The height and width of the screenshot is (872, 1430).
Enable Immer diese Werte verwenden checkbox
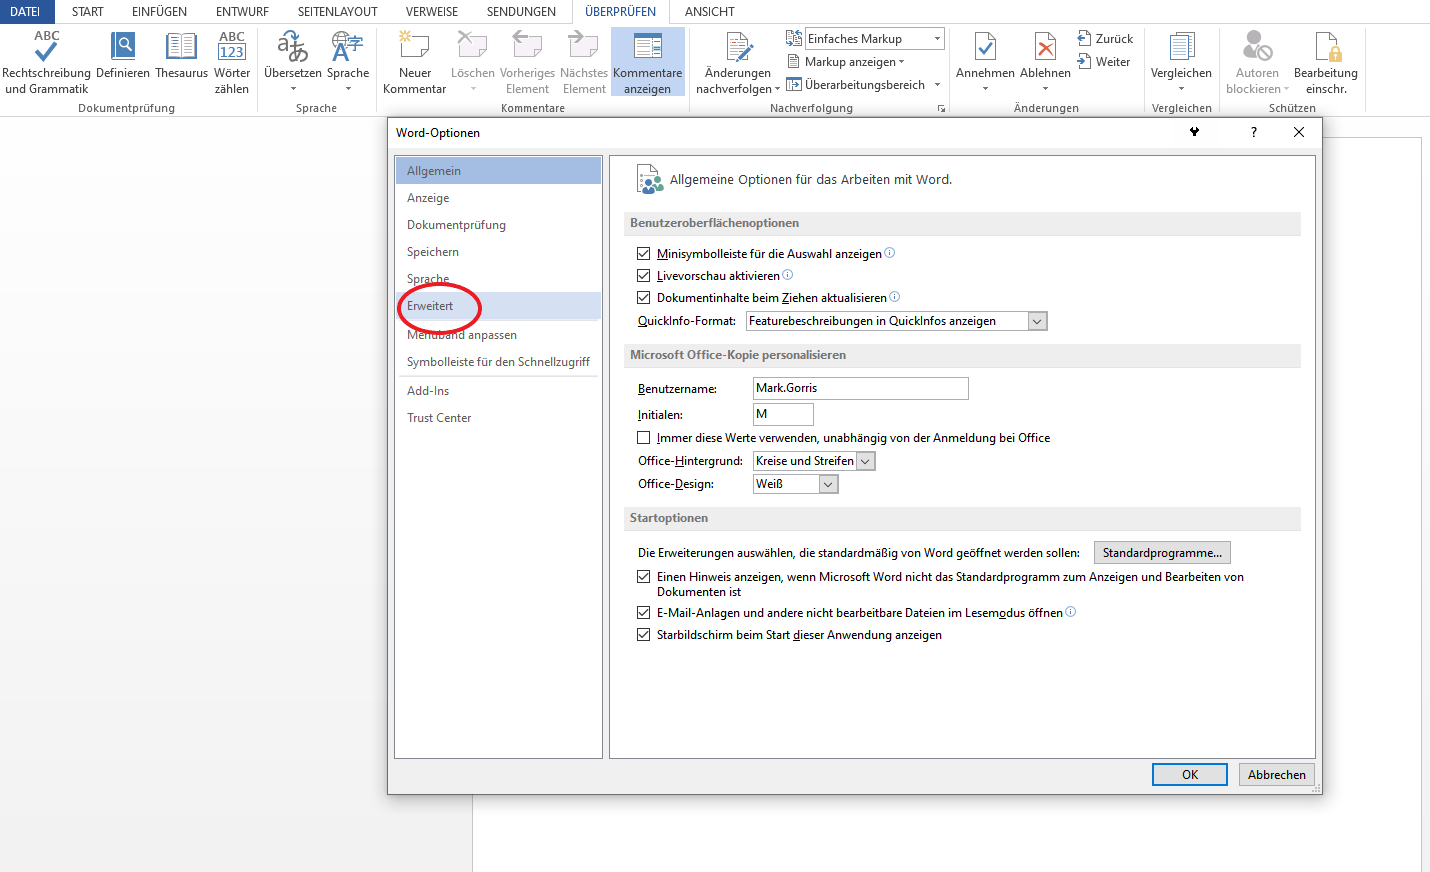(644, 438)
